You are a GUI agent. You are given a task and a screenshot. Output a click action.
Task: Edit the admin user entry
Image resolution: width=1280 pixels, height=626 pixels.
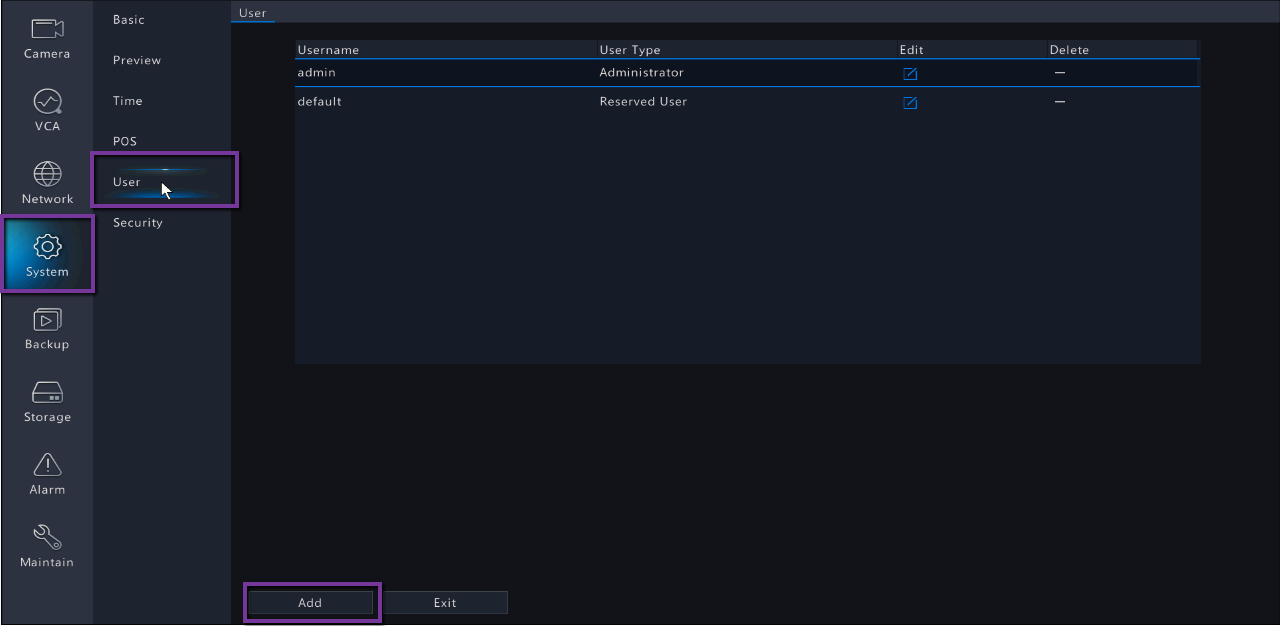click(910, 73)
